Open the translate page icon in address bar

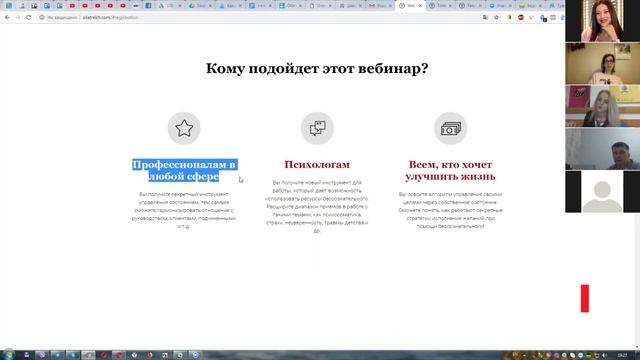click(485, 18)
